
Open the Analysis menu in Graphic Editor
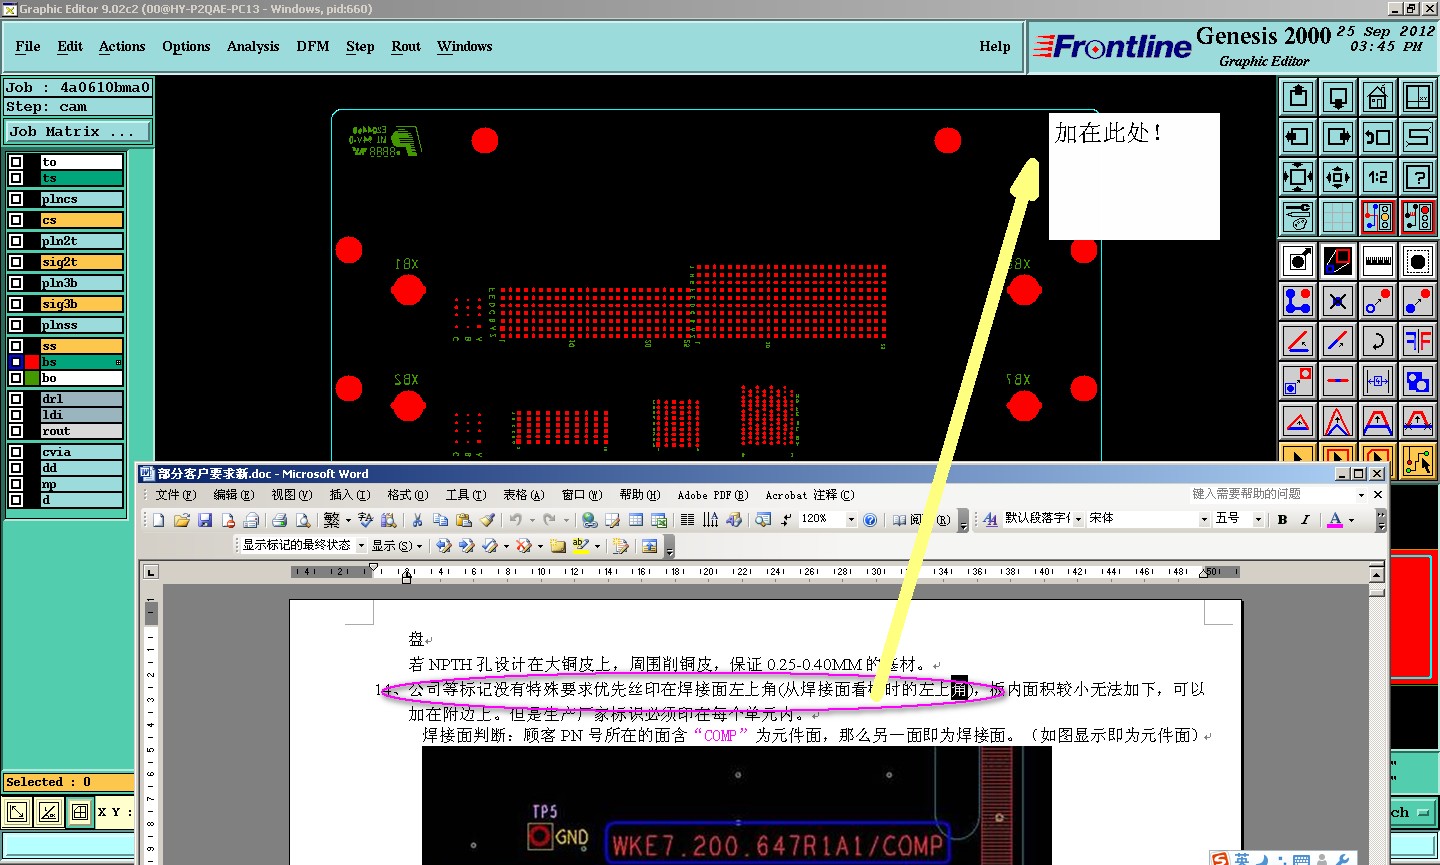click(253, 46)
